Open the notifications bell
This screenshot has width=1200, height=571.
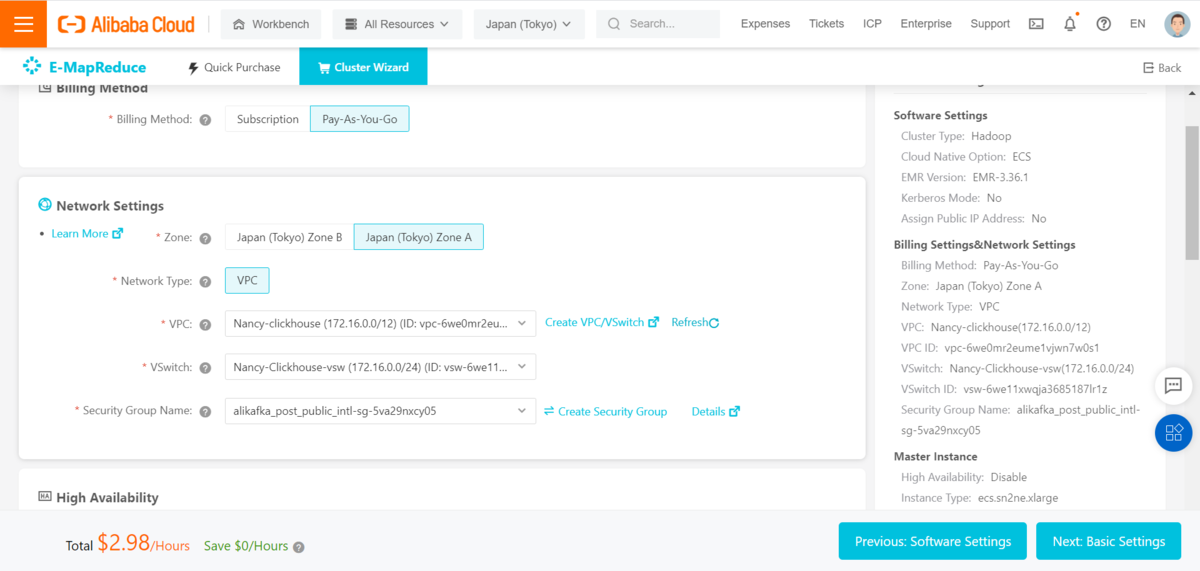tap(1070, 24)
